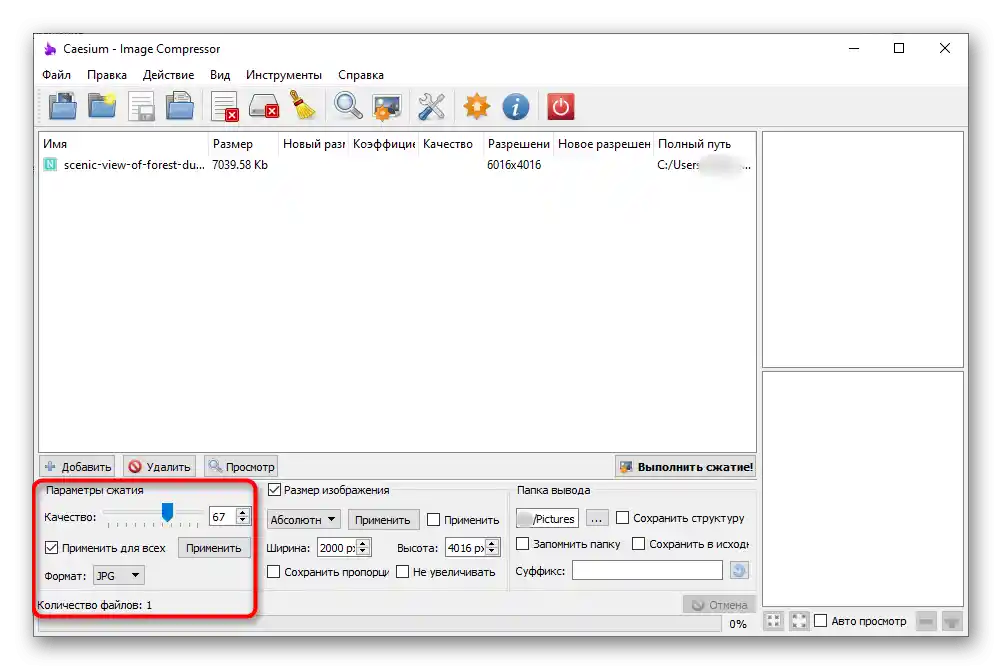Enable Сохранить в исходной checkbox
Viewport: 1002px width, 670px height.
pyautogui.click(x=638, y=543)
